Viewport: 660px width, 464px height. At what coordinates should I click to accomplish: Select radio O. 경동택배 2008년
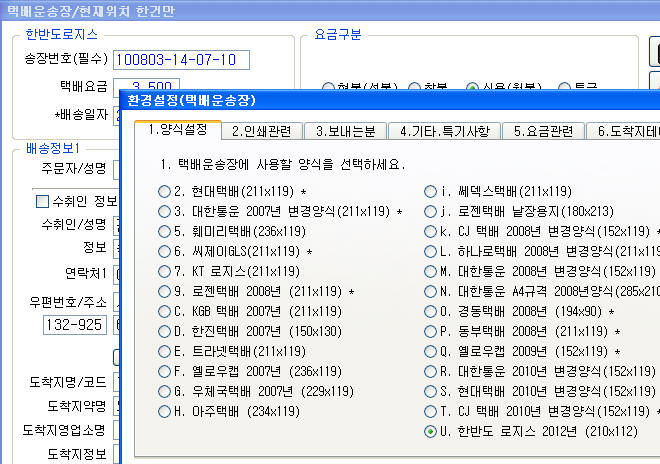tap(430, 312)
